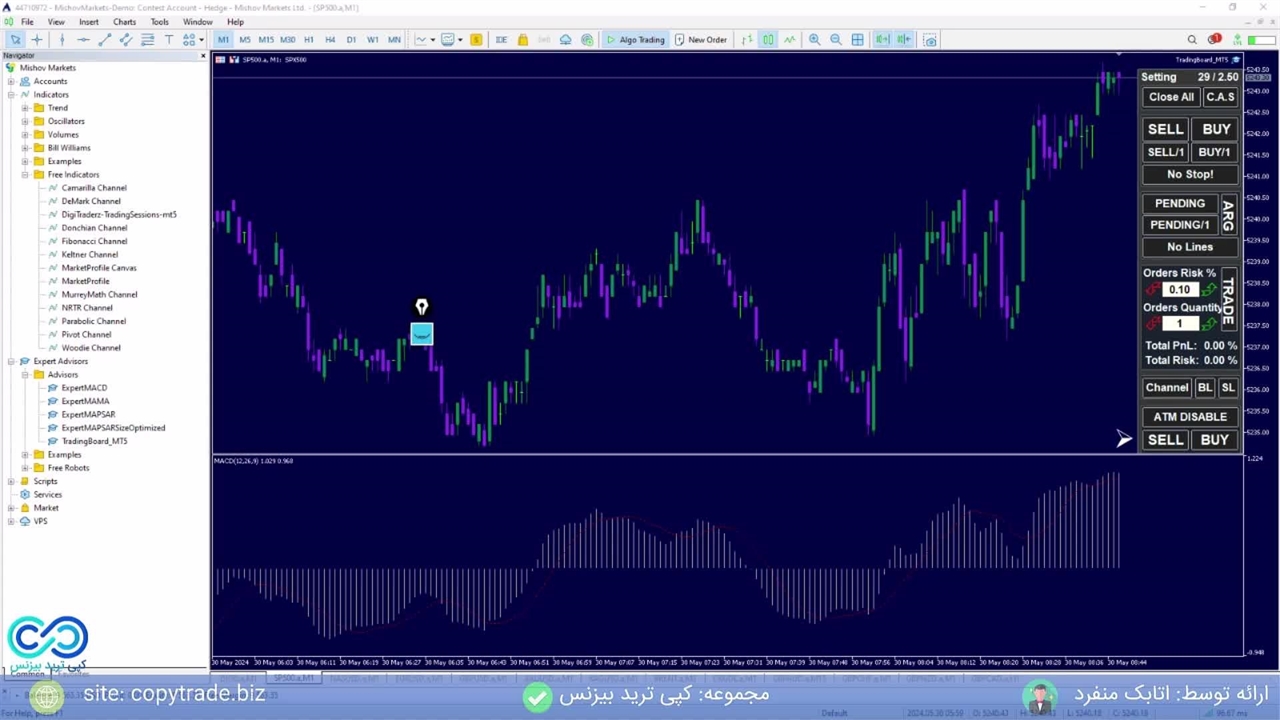
Task: Toggle the No Stop! option
Action: point(1189,174)
